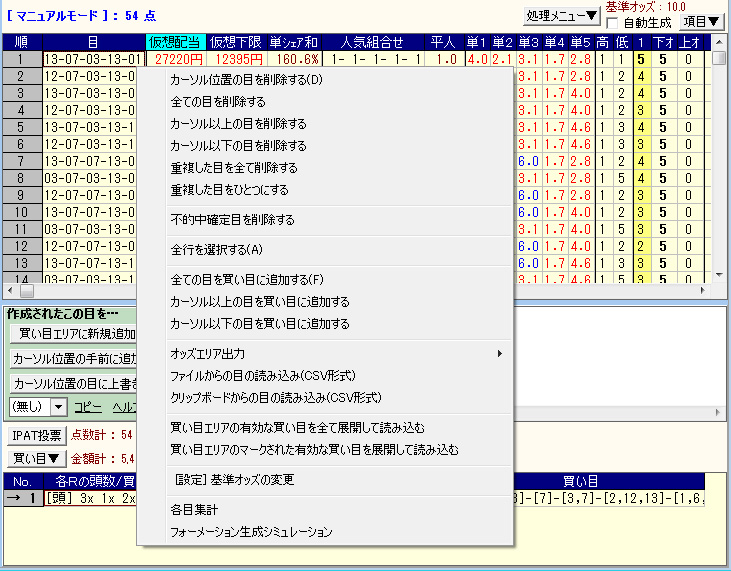Select row 1 header in the table

pyautogui.click(x=22, y=59)
